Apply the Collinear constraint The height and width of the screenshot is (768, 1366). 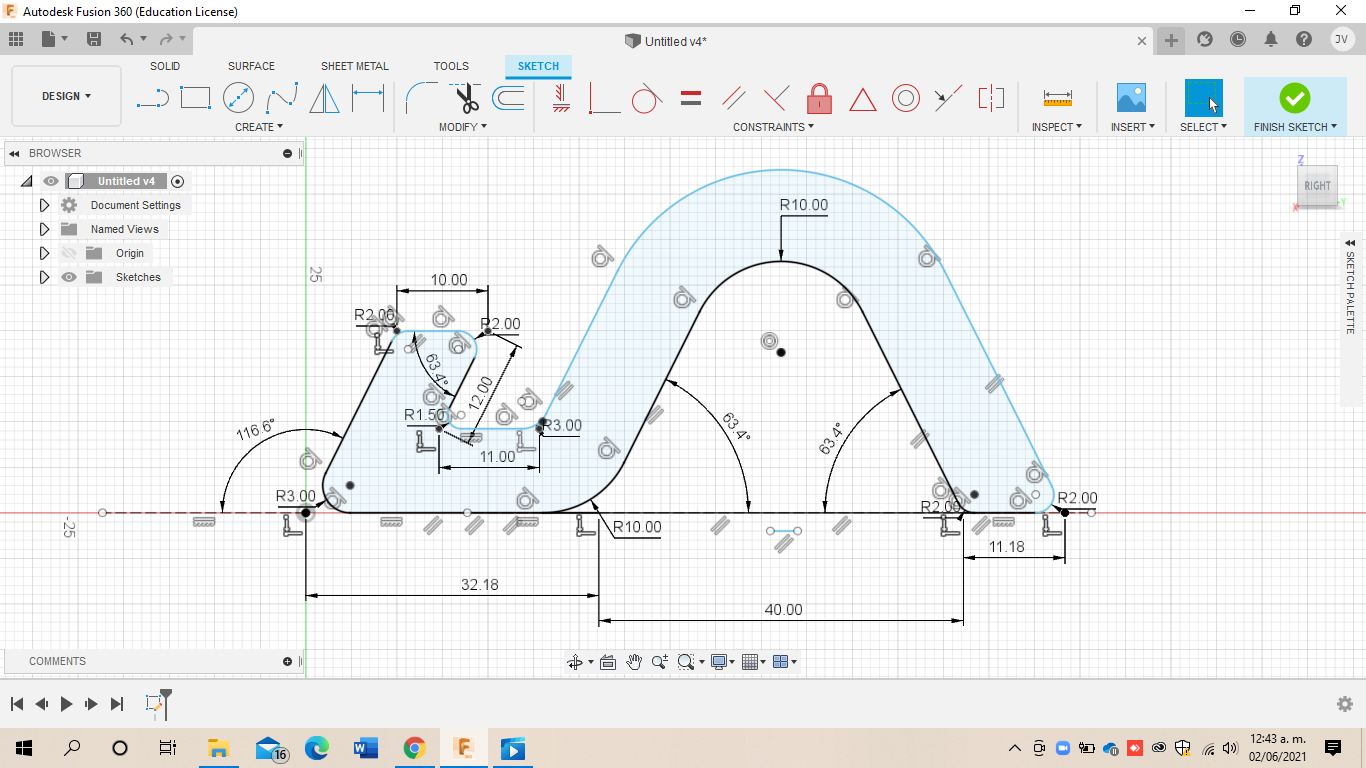click(947, 98)
